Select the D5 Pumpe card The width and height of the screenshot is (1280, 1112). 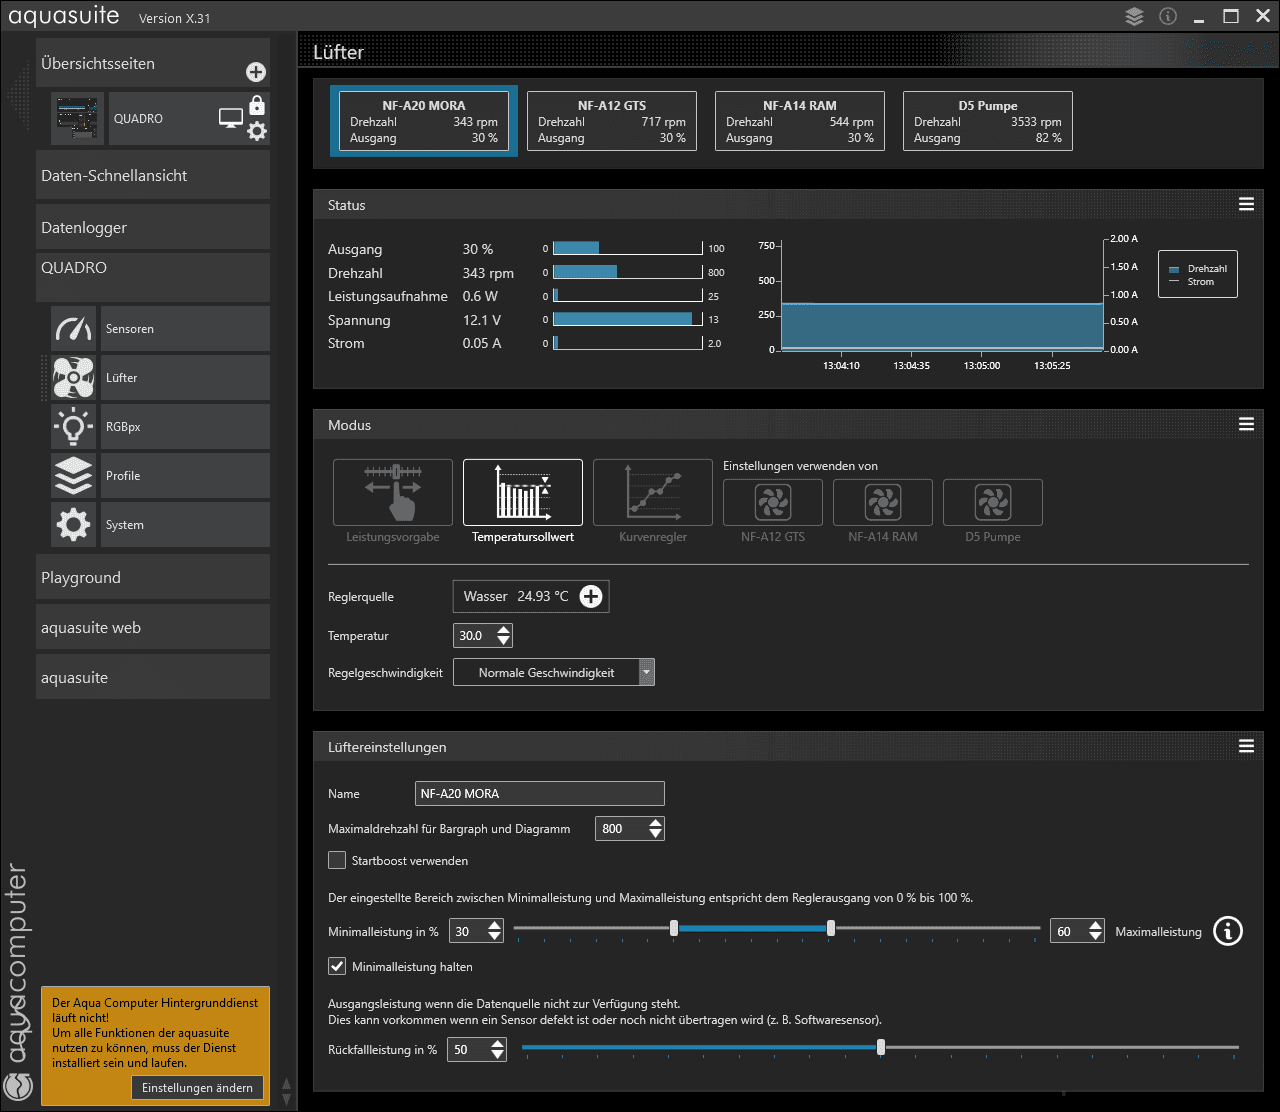tap(988, 121)
